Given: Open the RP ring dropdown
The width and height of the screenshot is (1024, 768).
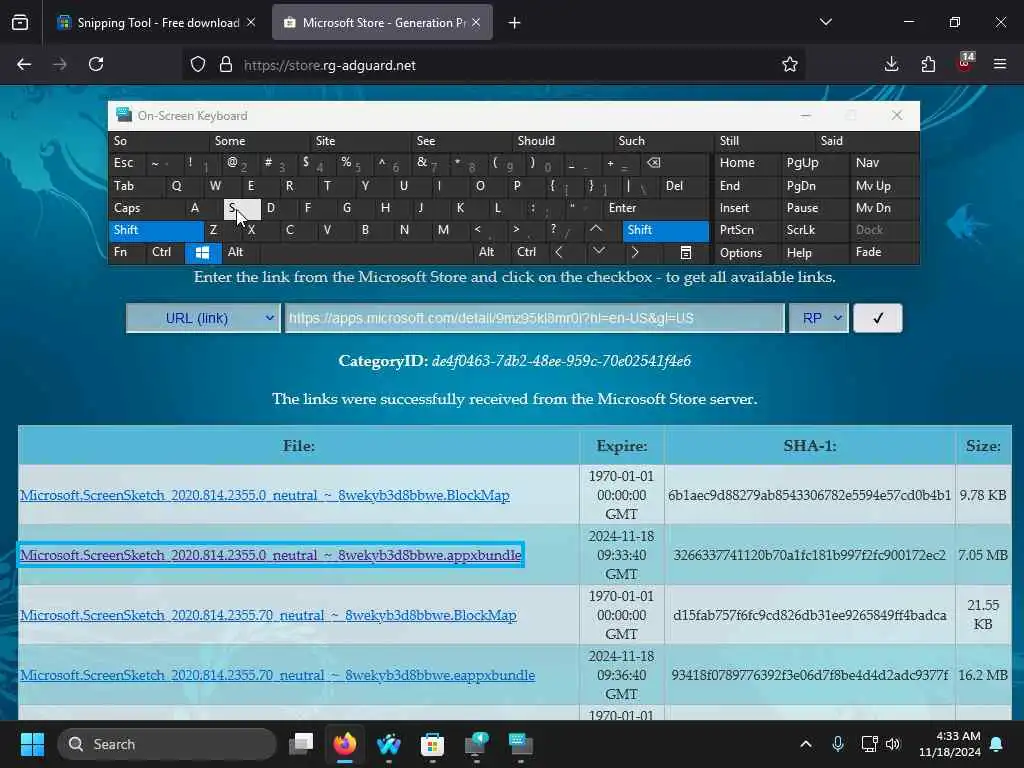Looking at the screenshot, I should click(x=819, y=318).
